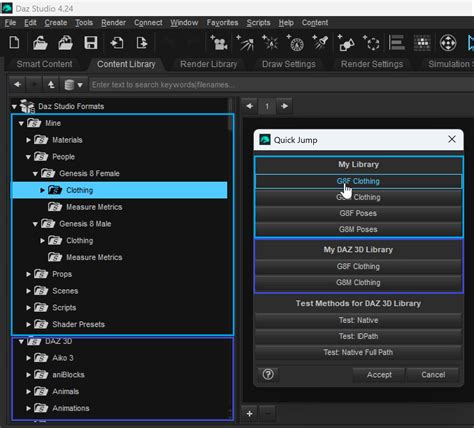Click the Create New Camera icon
This screenshot has width=474, height=428.
tap(219, 43)
